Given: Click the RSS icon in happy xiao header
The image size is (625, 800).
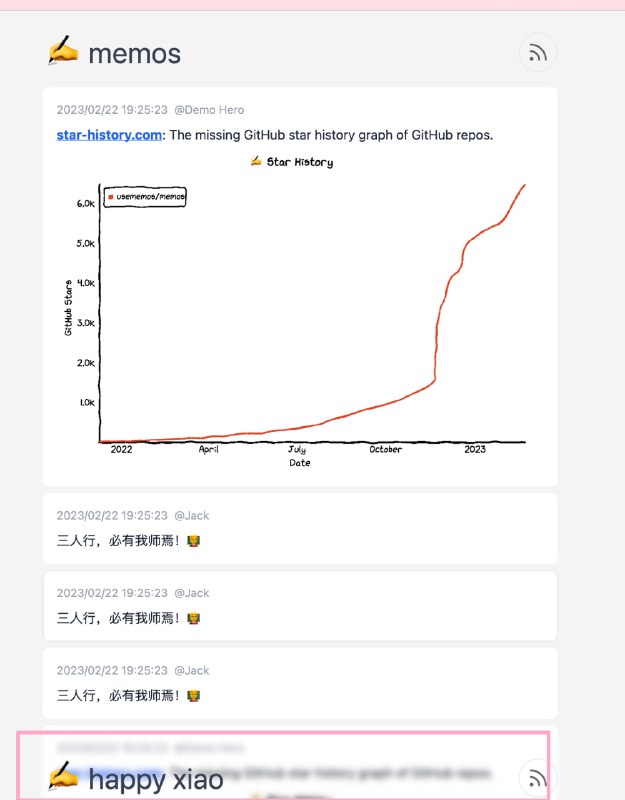Looking at the screenshot, I should click(538, 777).
